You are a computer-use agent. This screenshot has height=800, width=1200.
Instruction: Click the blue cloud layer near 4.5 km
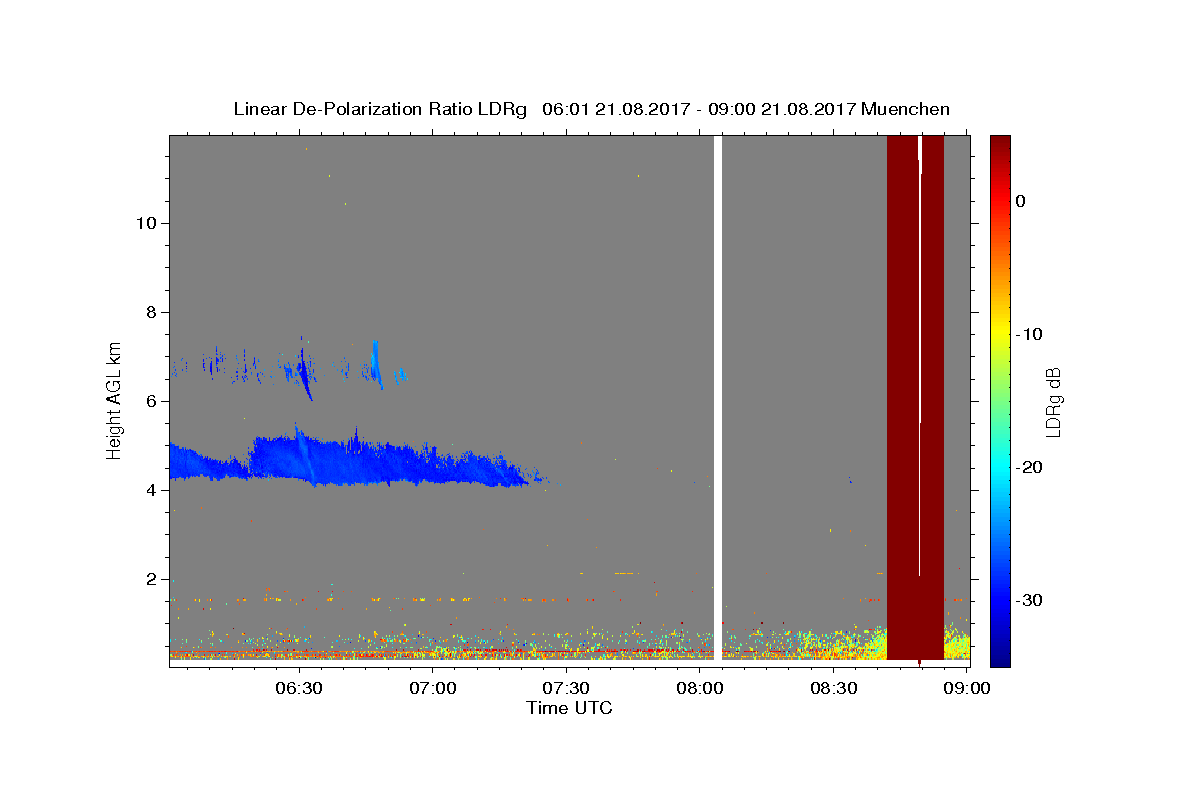coord(350,462)
